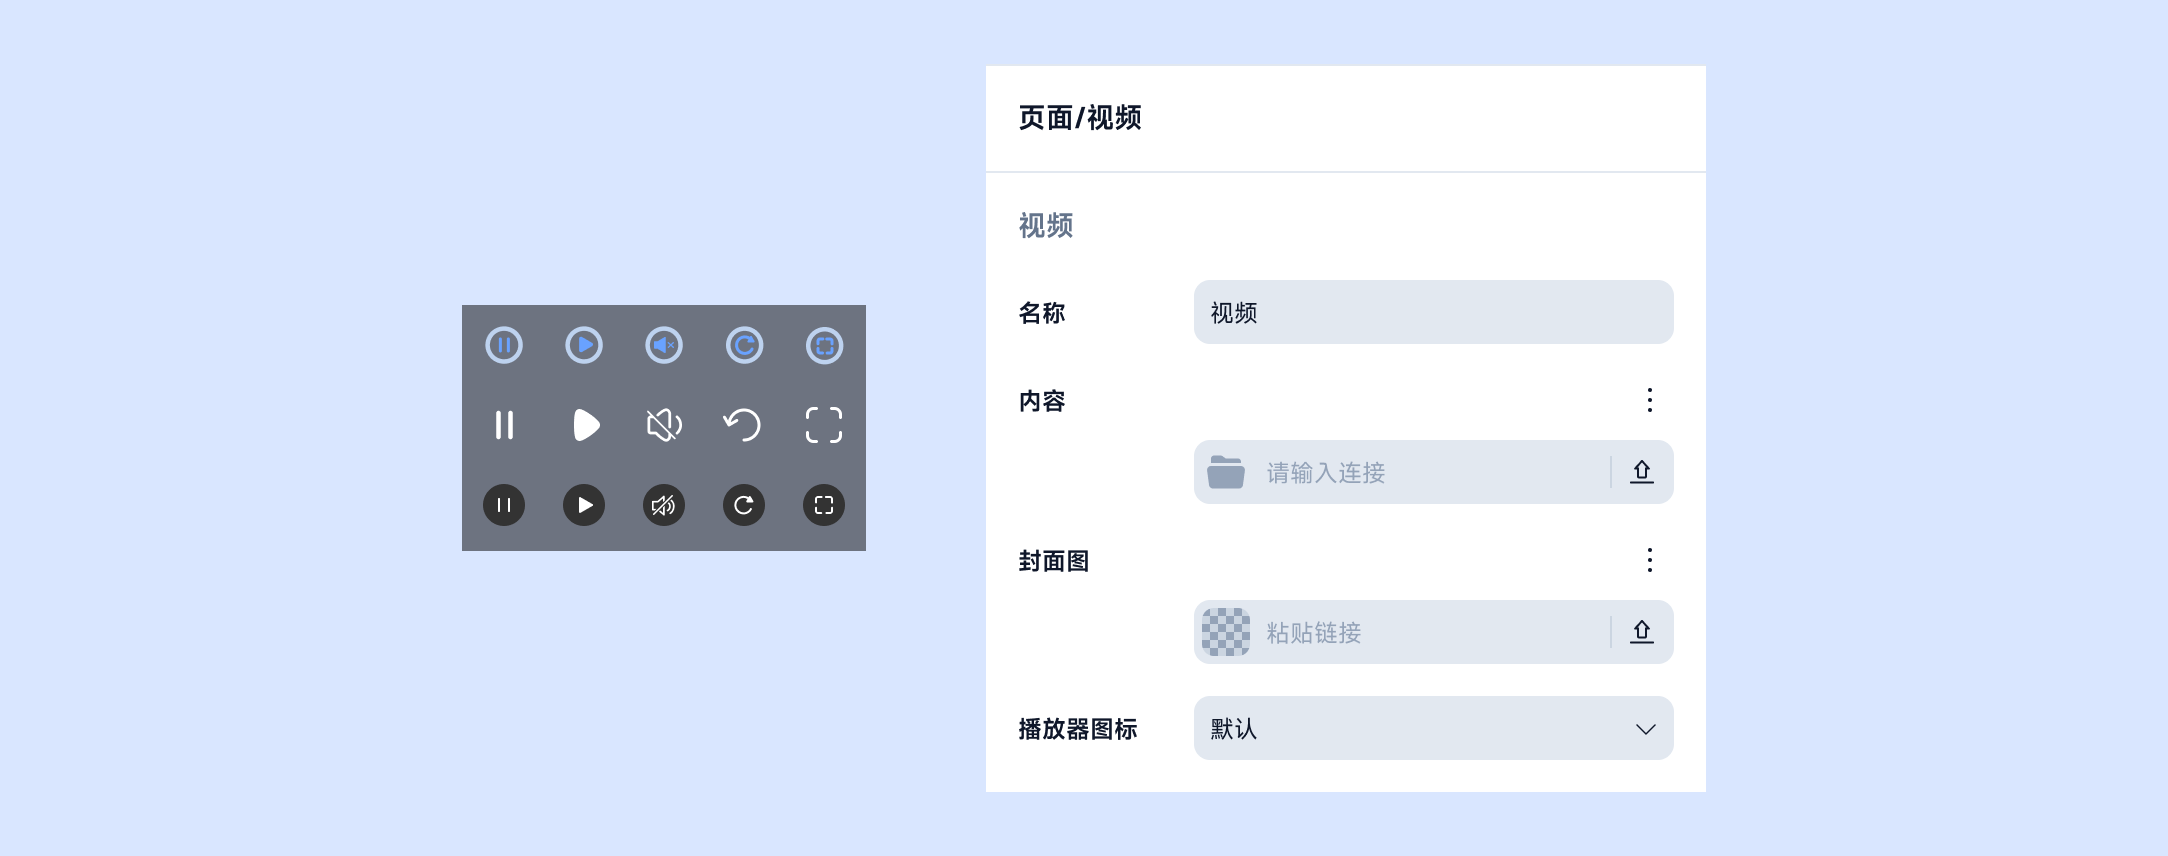The width and height of the screenshot is (2168, 856).
Task: Toggle the dark round fullscreen button
Action: [824, 505]
